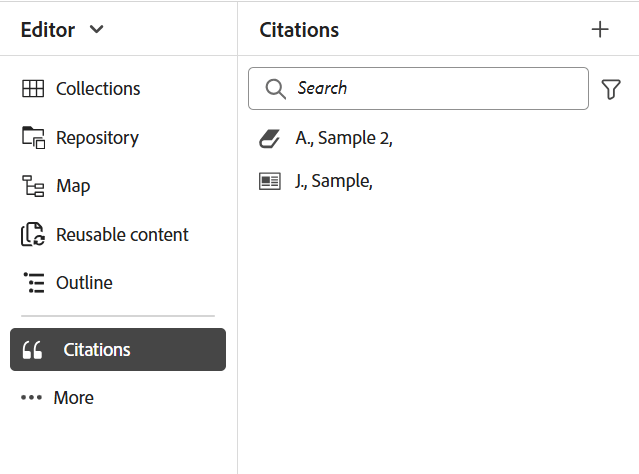Click the magnifier icon in Search
This screenshot has height=474, width=639.
276,89
